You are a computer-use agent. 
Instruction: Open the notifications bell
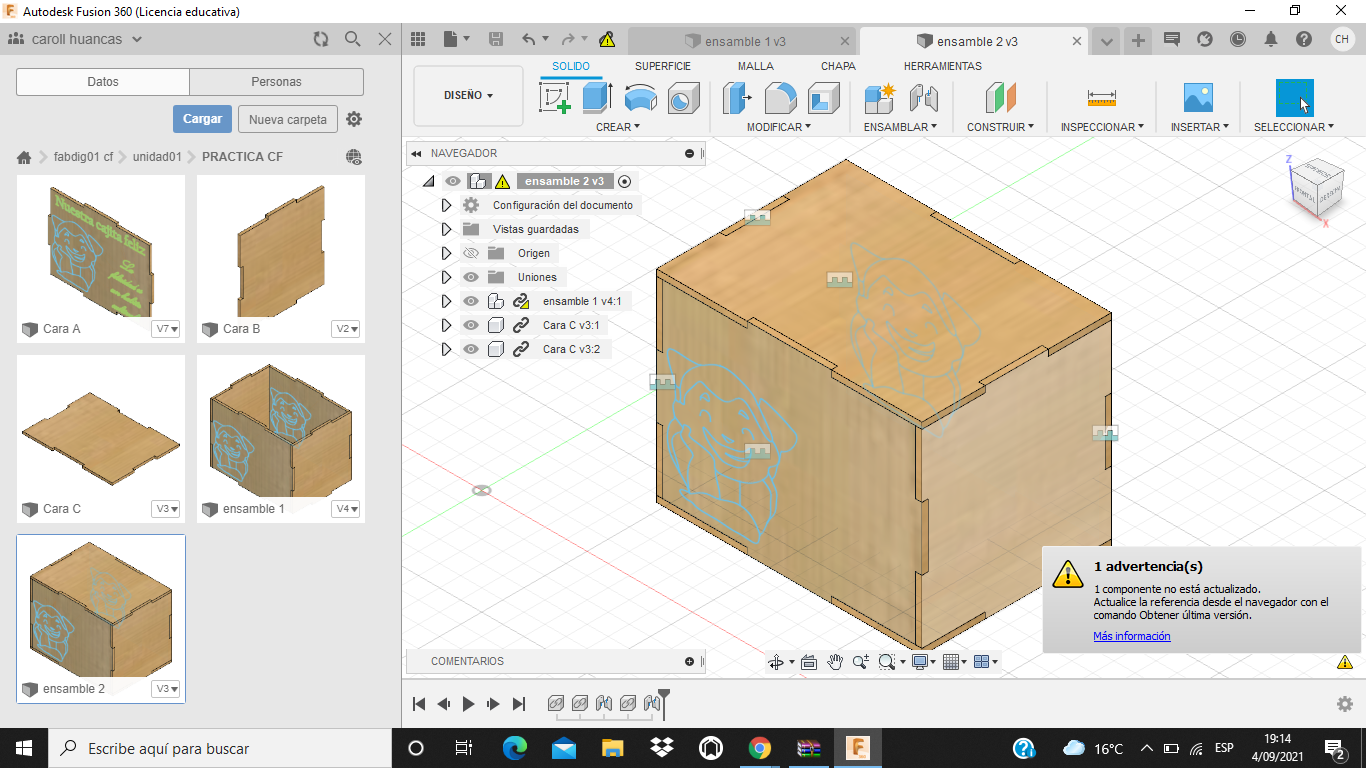coord(1271,39)
